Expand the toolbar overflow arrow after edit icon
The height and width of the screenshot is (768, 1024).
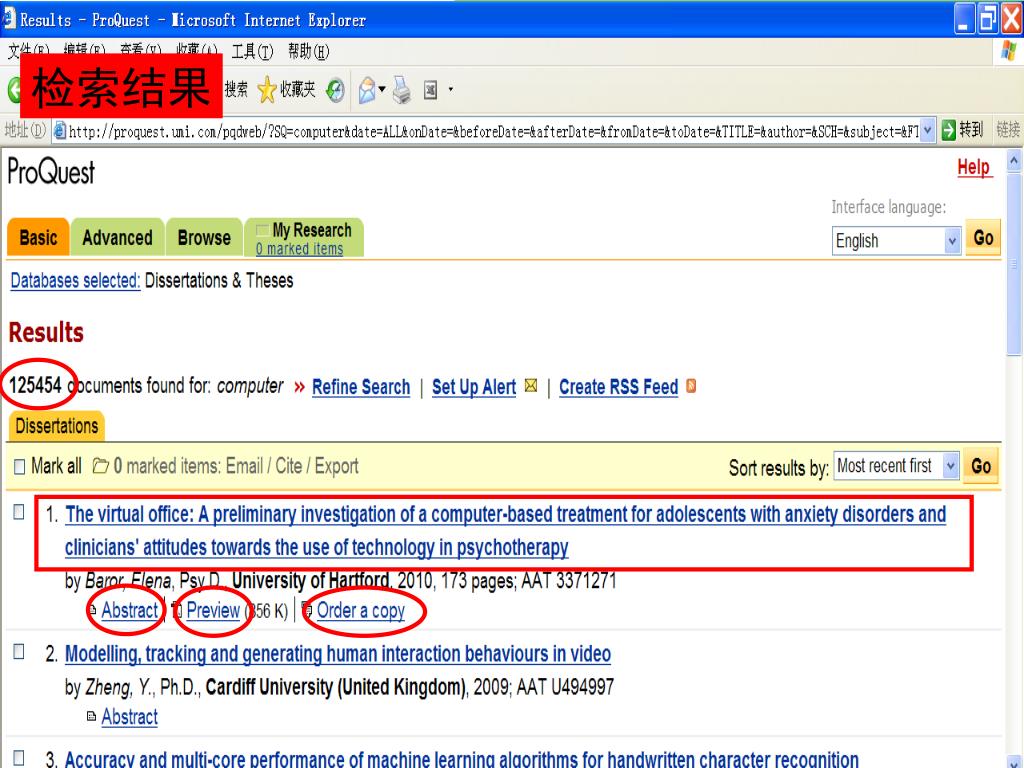pyautogui.click(x=451, y=89)
